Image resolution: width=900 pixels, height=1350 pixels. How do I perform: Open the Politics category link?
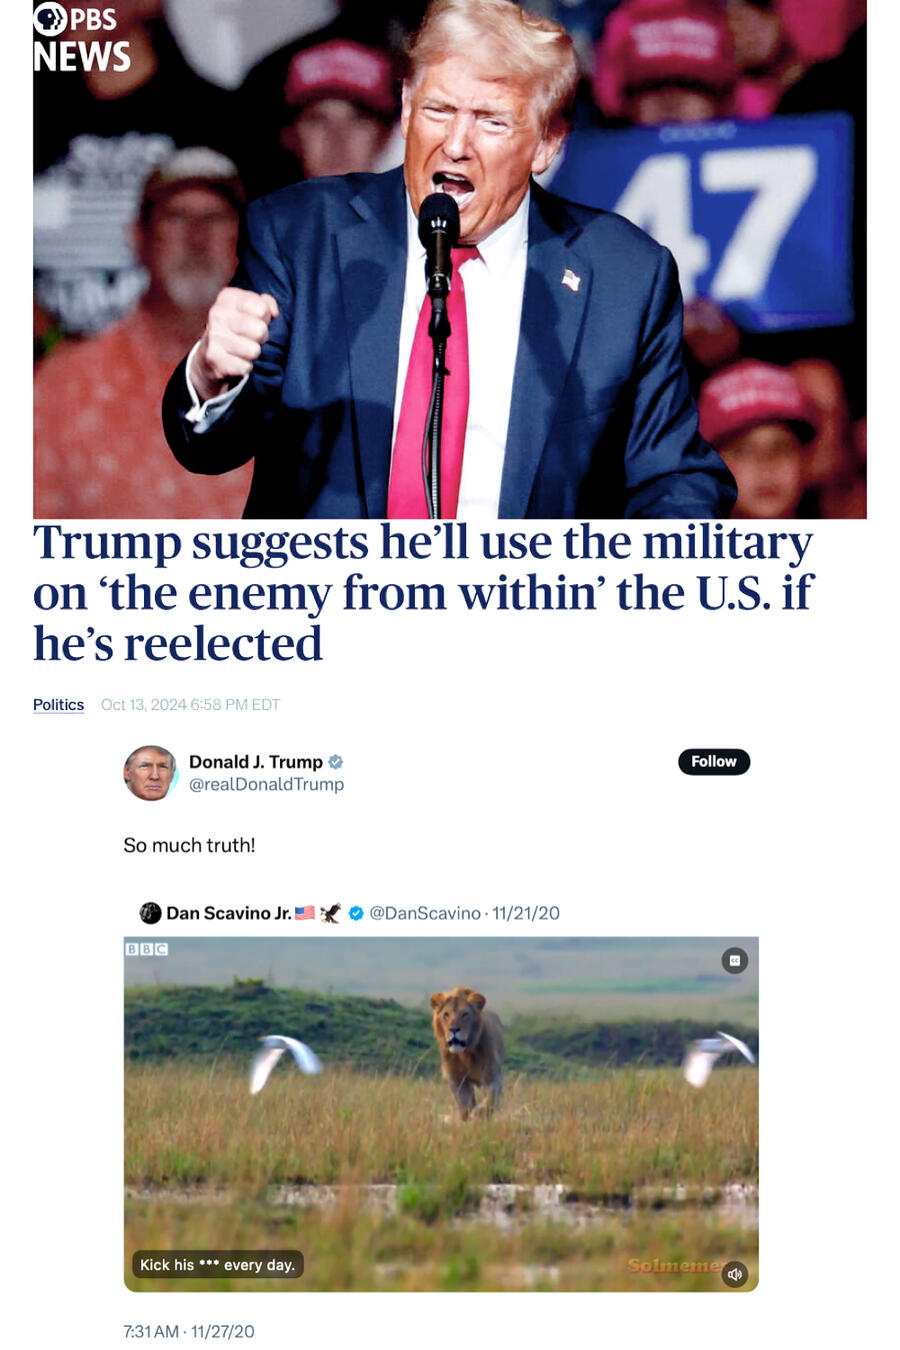pos(58,704)
